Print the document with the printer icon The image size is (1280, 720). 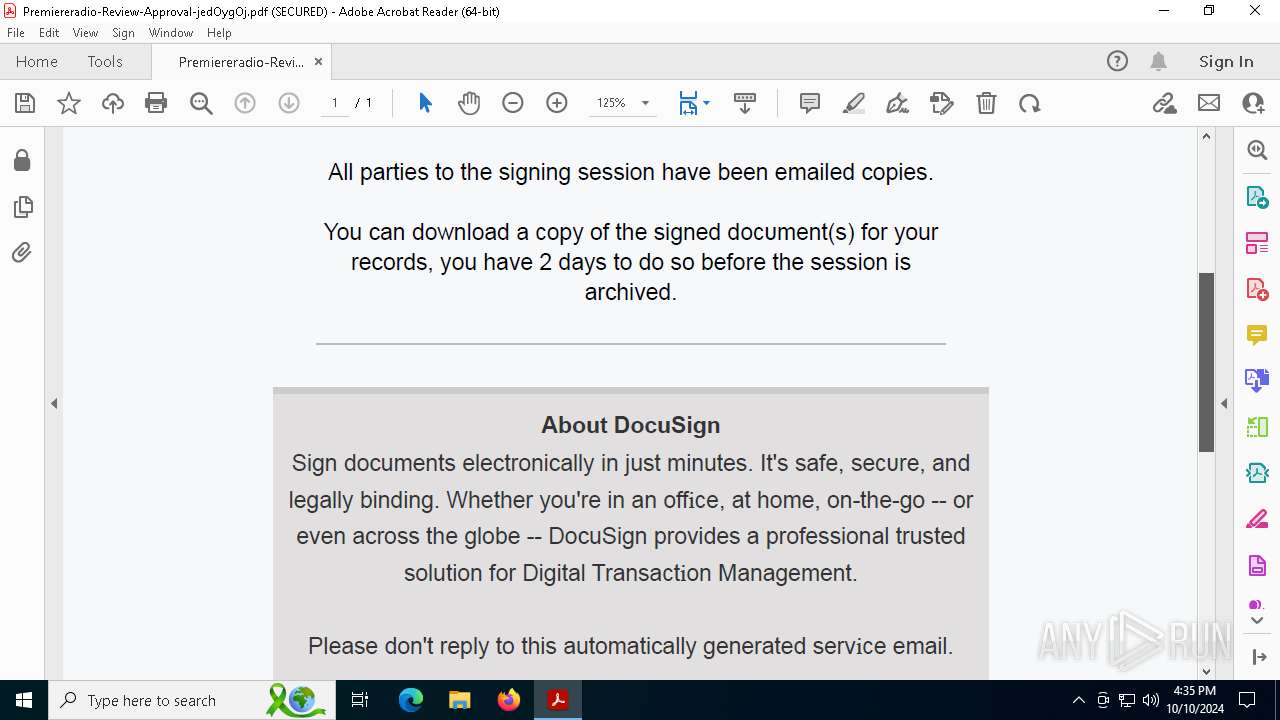pos(156,103)
